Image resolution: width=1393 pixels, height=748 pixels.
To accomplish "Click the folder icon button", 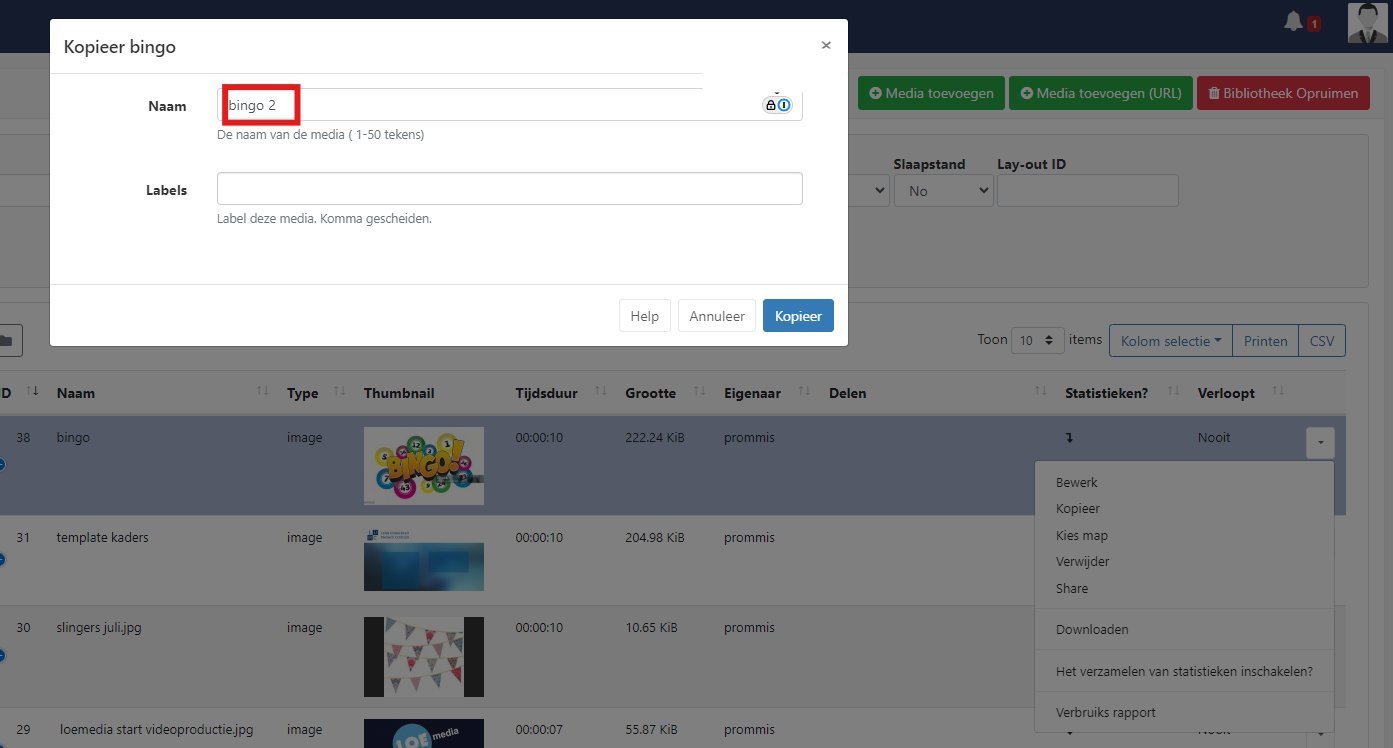I will [x=8, y=340].
